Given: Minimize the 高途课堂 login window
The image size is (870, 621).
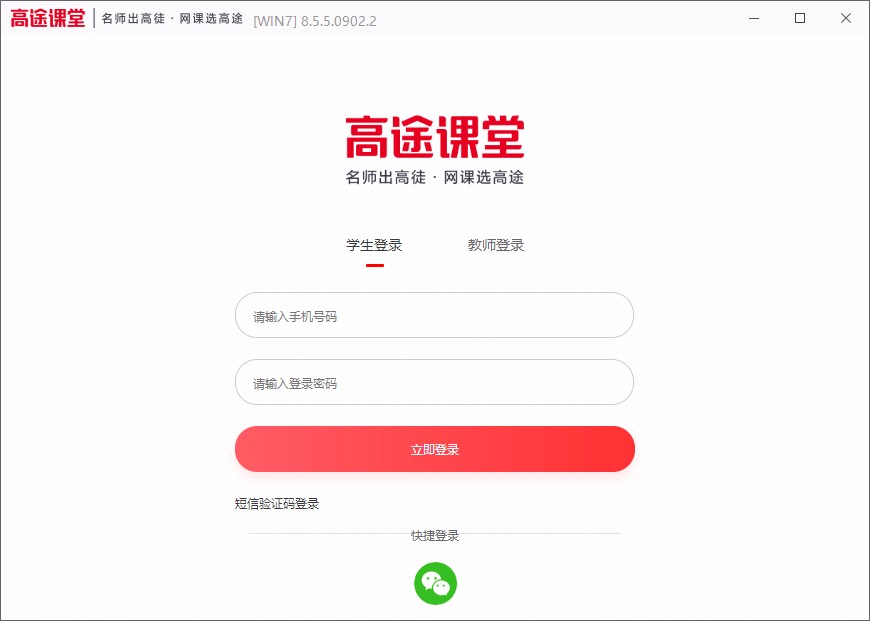Looking at the screenshot, I should pos(753,18).
